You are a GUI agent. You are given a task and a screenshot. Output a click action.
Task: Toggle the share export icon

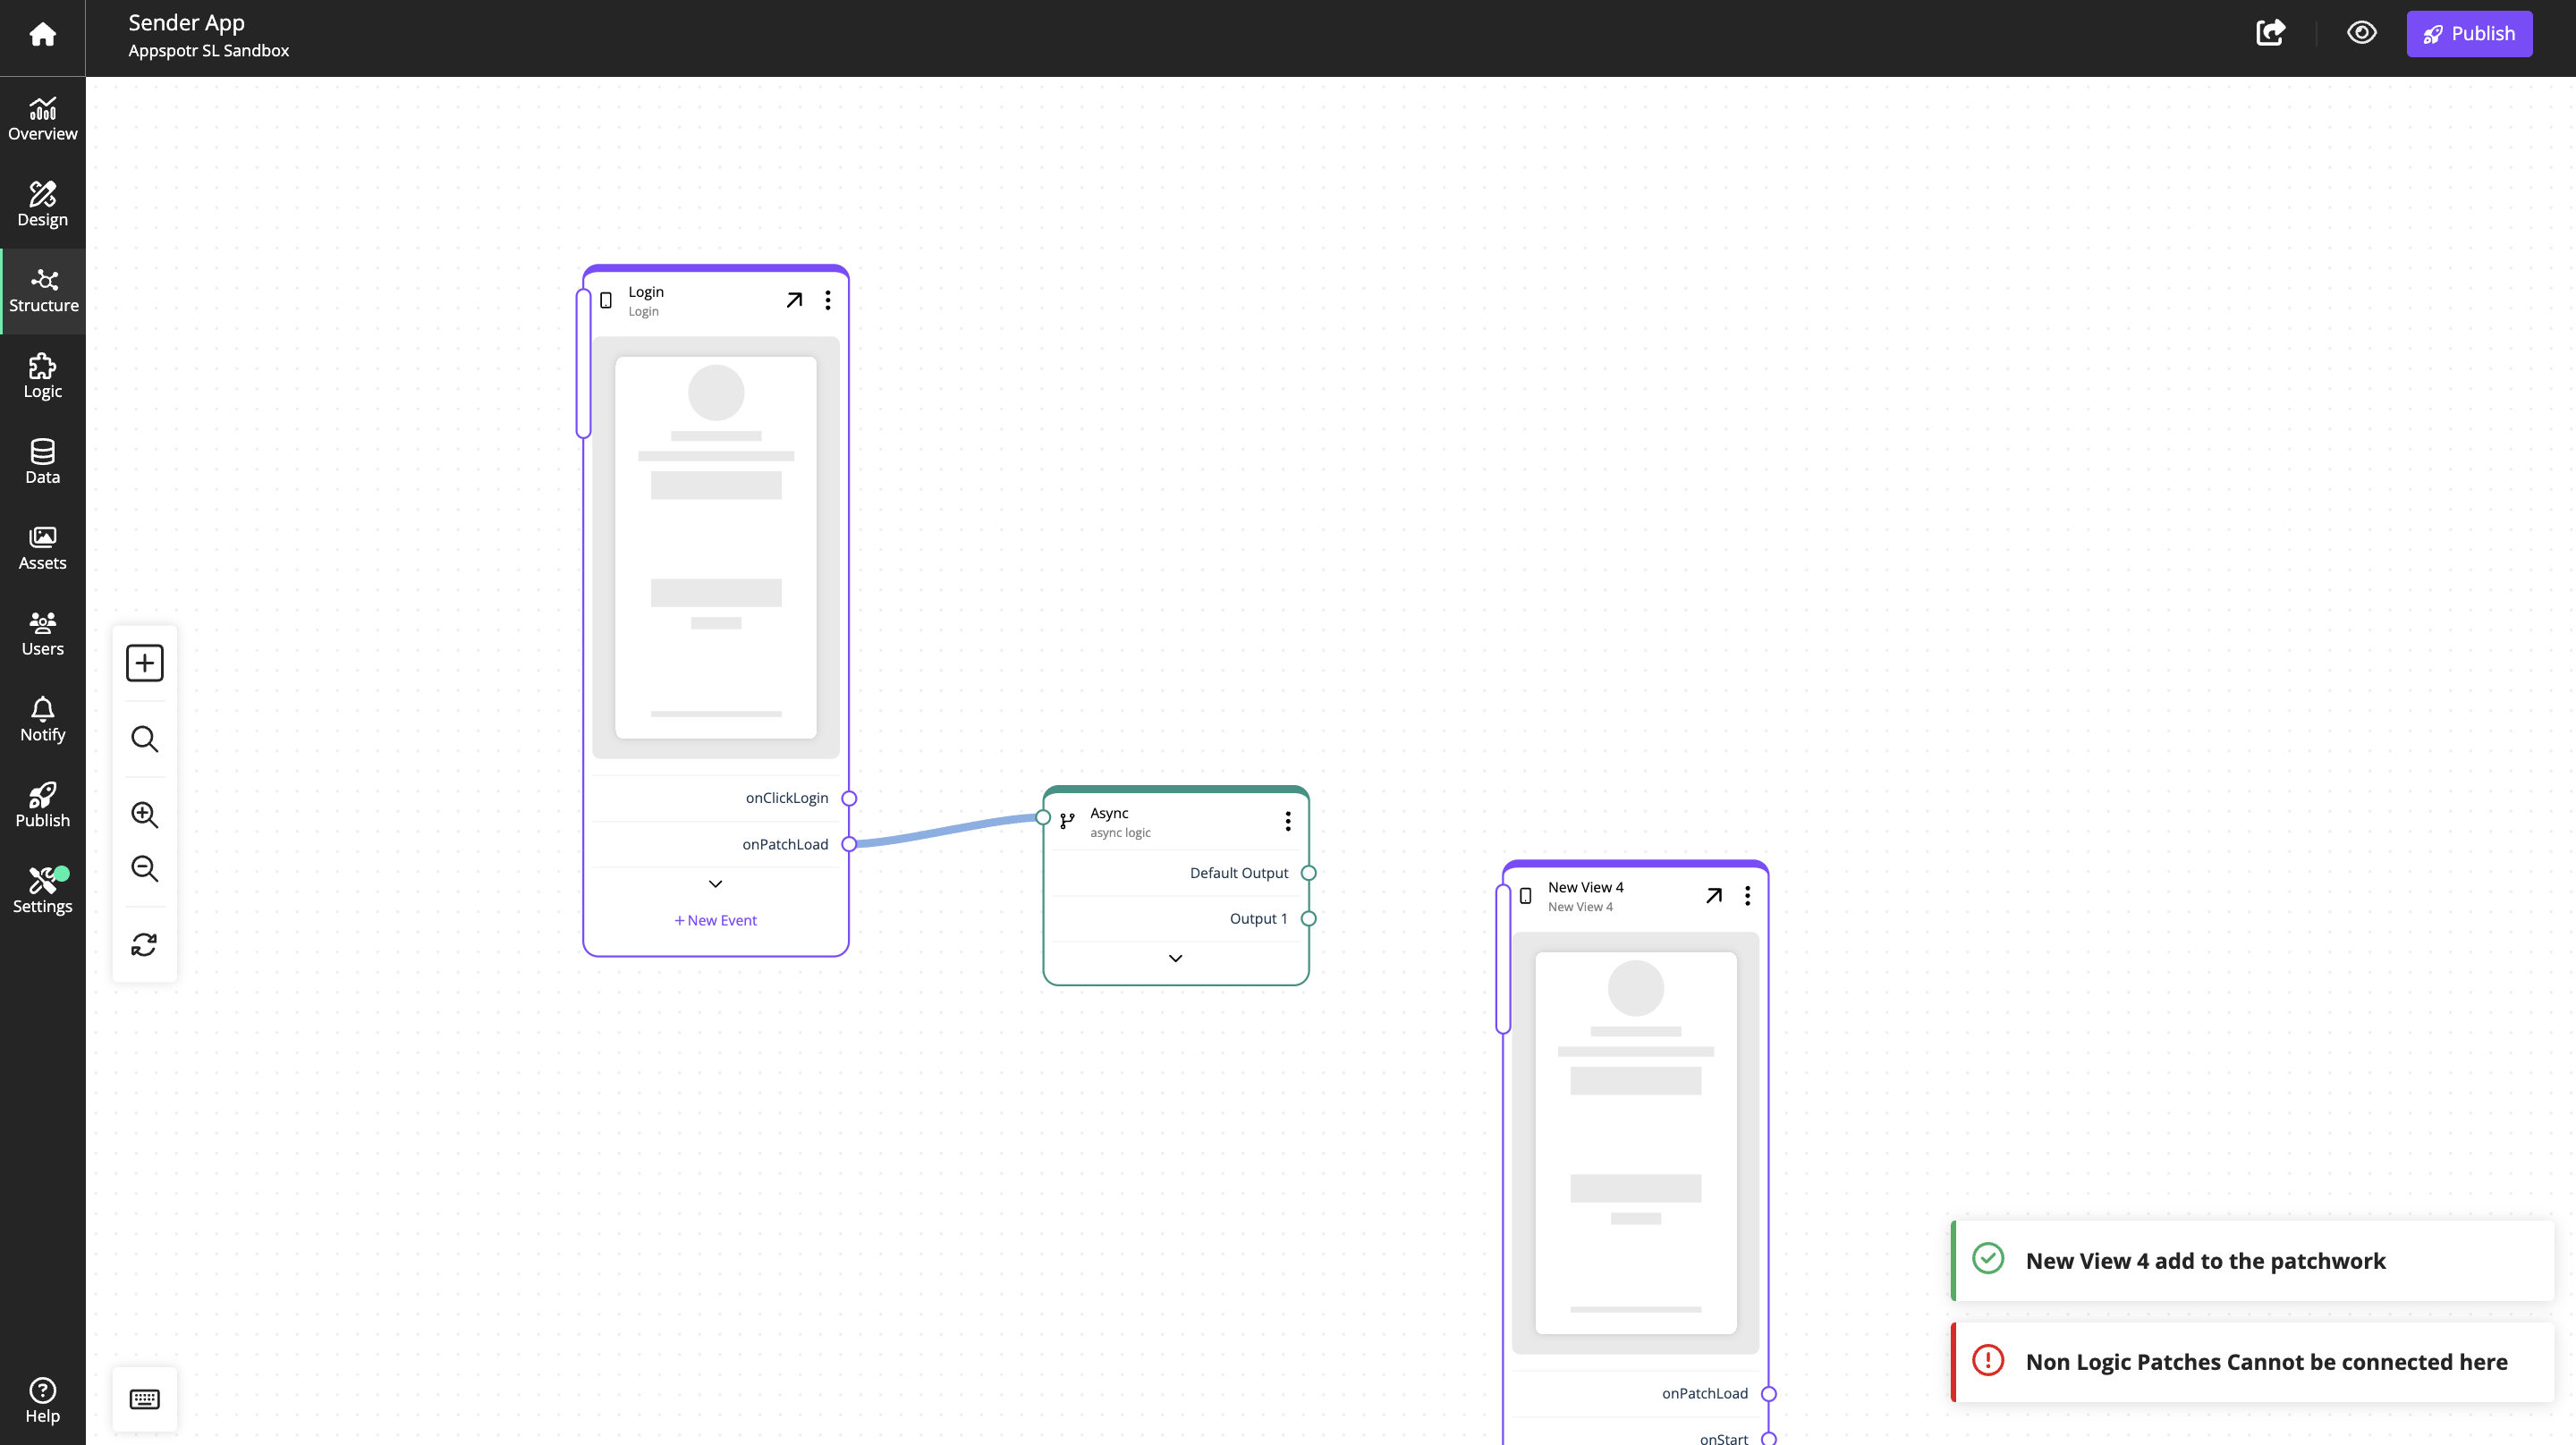[2270, 32]
